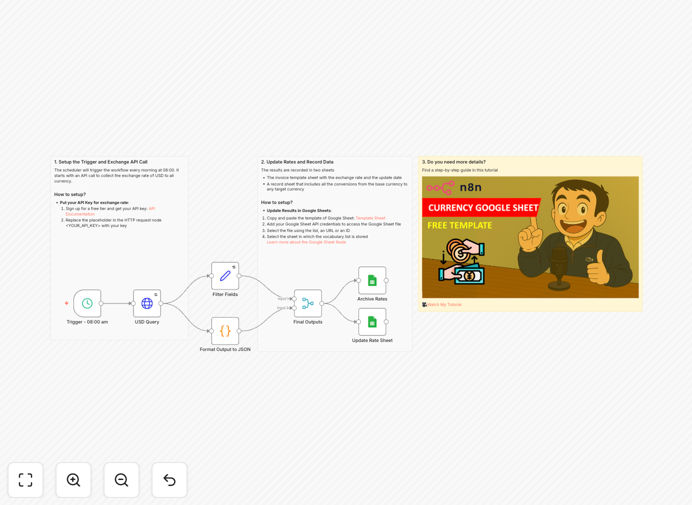Viewport: 692px width, 505px height.
Task: Zoom out of the workflow canvas
Action: [121, 480]
